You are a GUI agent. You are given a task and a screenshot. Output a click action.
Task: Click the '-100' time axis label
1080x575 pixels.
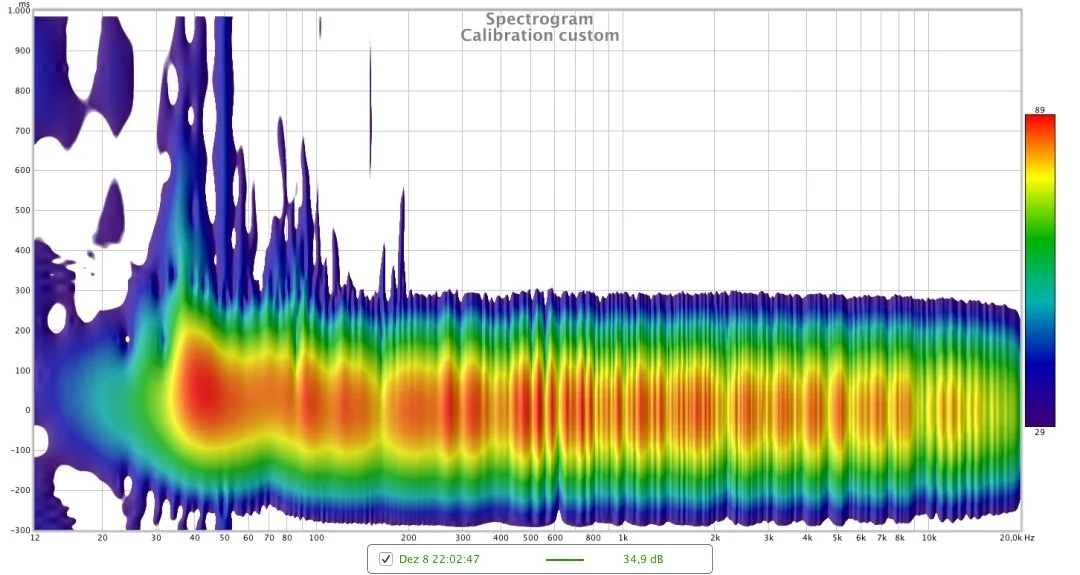tap(21, 450)
